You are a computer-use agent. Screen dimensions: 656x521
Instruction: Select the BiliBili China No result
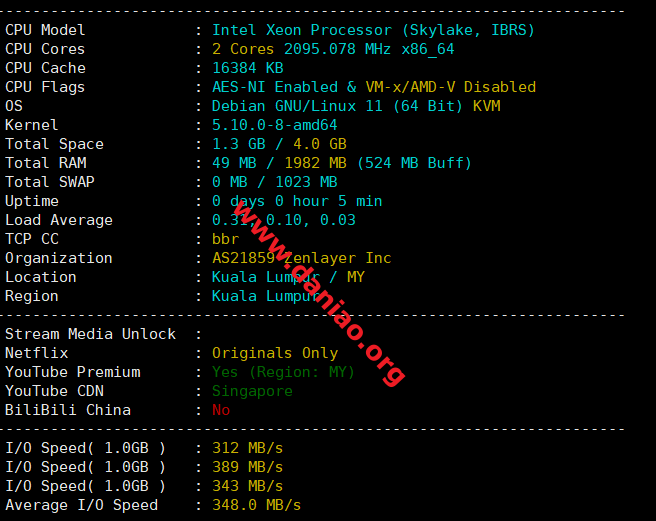(221, 410)
